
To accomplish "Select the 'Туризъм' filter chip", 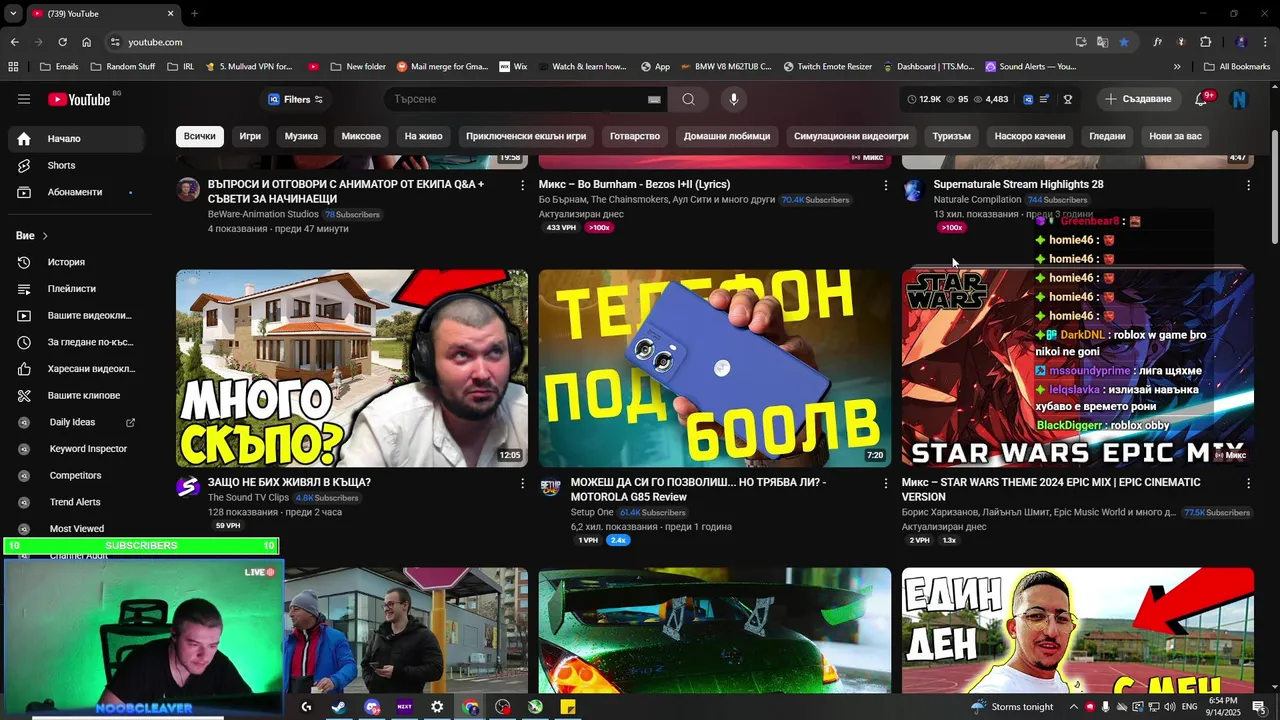I will tap(952, 136).
